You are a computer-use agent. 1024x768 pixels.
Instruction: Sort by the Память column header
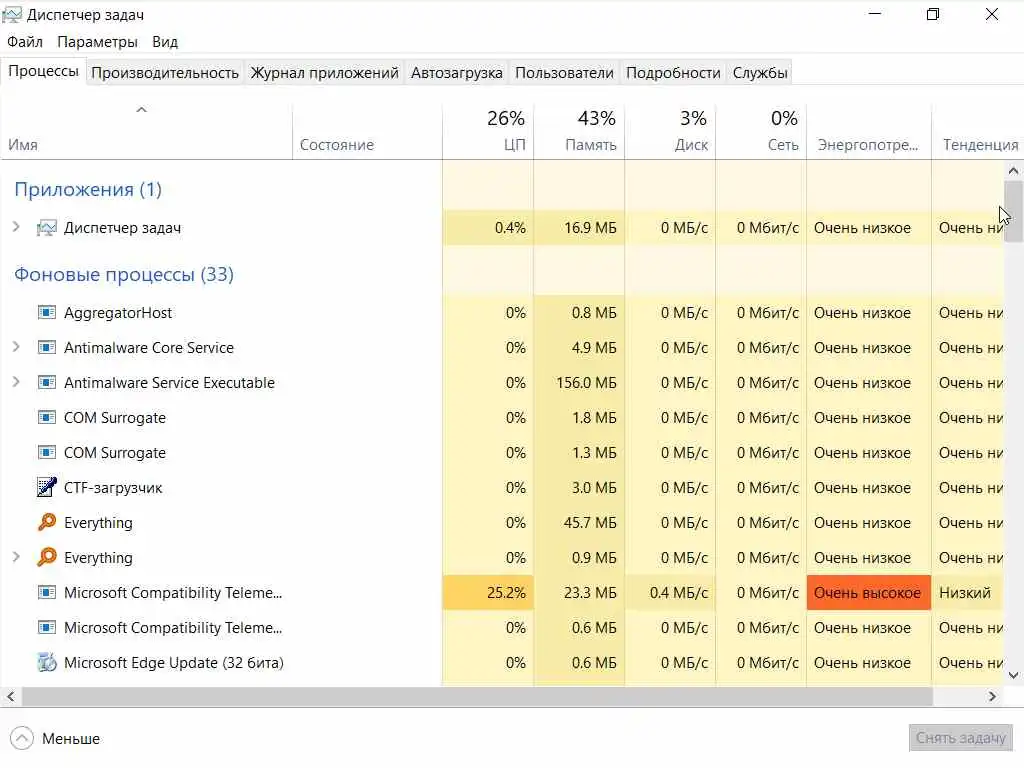[579, 131]
